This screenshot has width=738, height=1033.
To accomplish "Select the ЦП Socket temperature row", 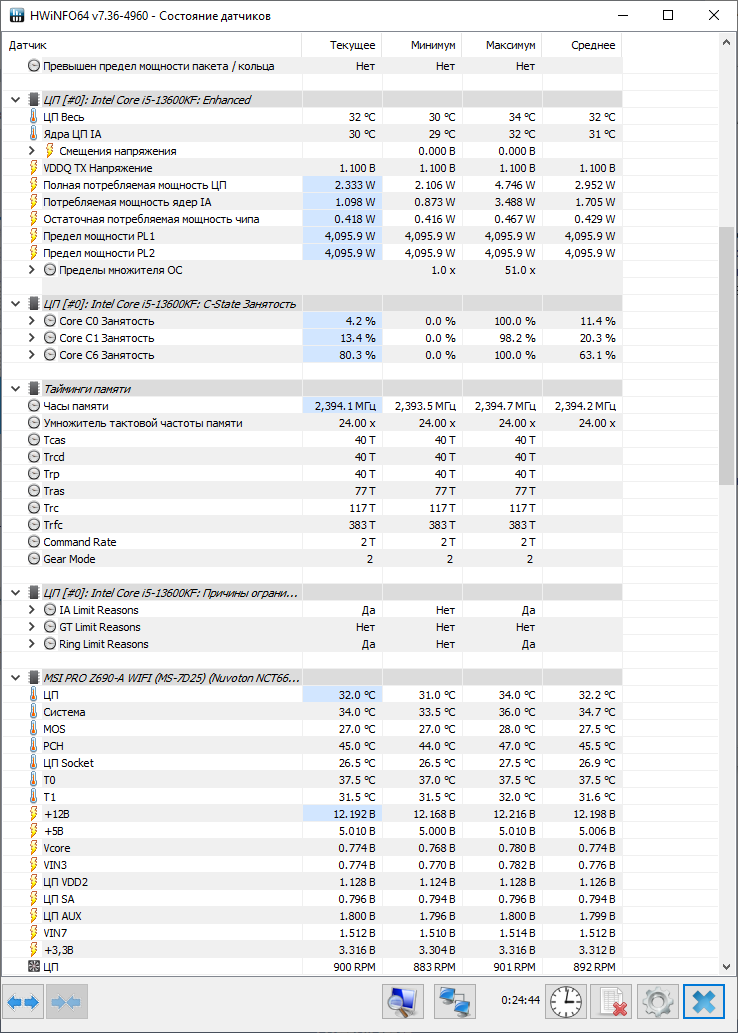I will click(312, 763).
